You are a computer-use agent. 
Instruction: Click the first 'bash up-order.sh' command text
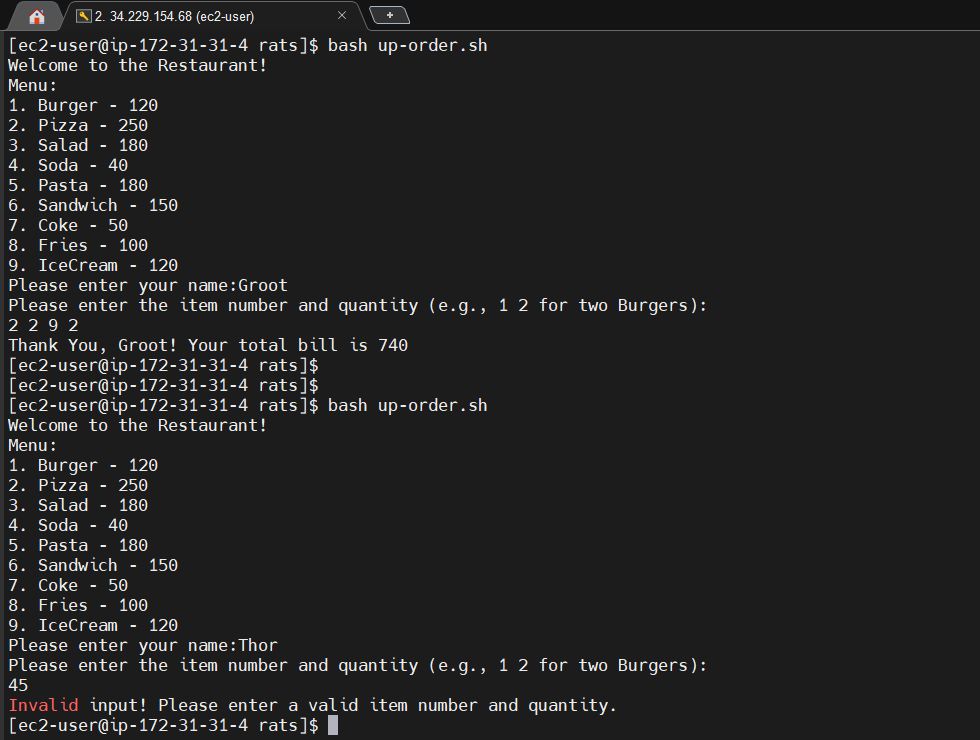408,46
